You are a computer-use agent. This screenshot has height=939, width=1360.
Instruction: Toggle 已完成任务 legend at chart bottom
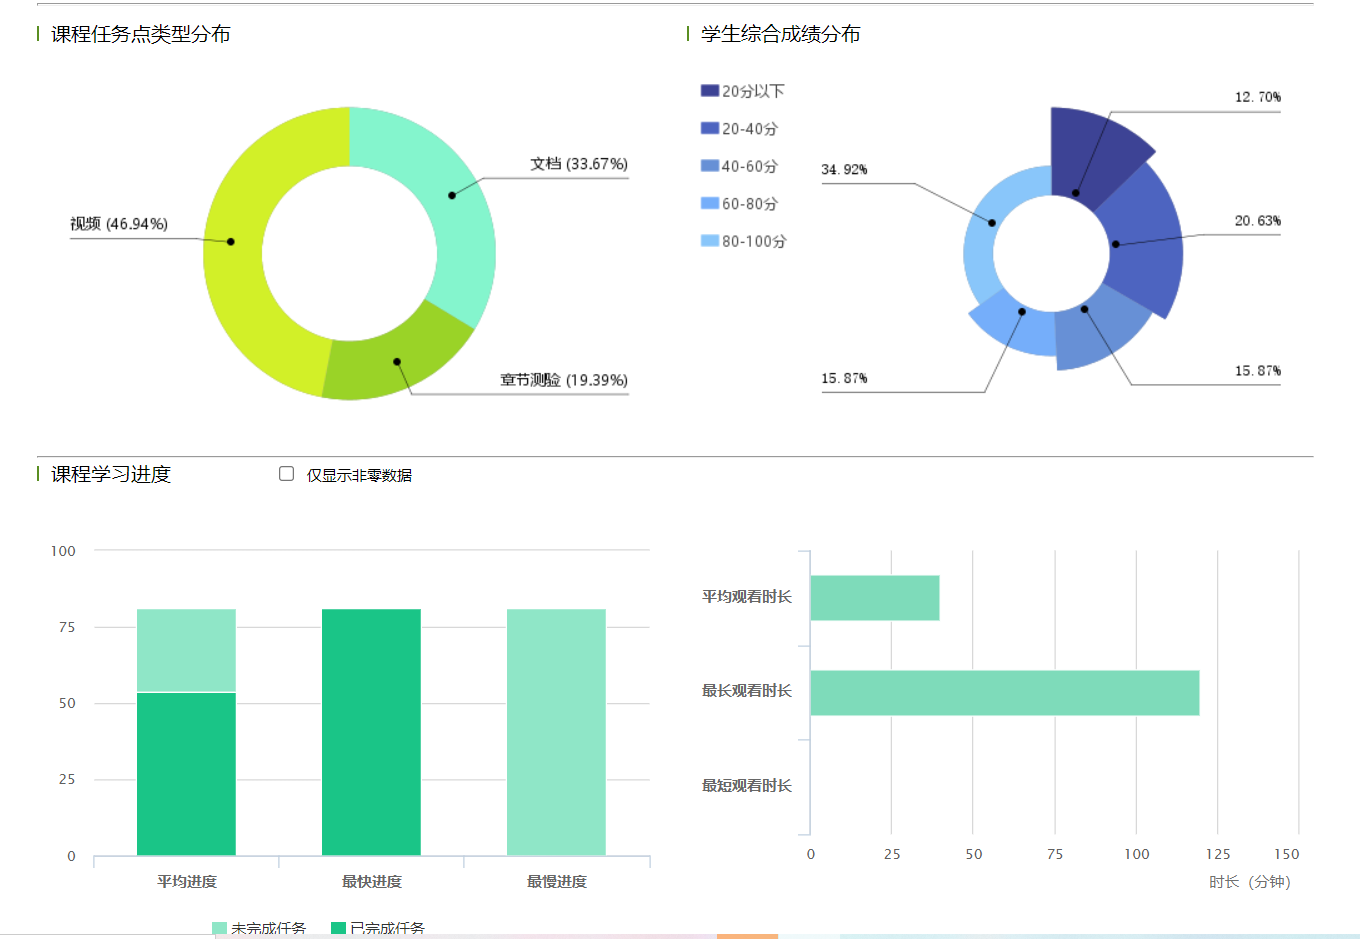(378, 928)
